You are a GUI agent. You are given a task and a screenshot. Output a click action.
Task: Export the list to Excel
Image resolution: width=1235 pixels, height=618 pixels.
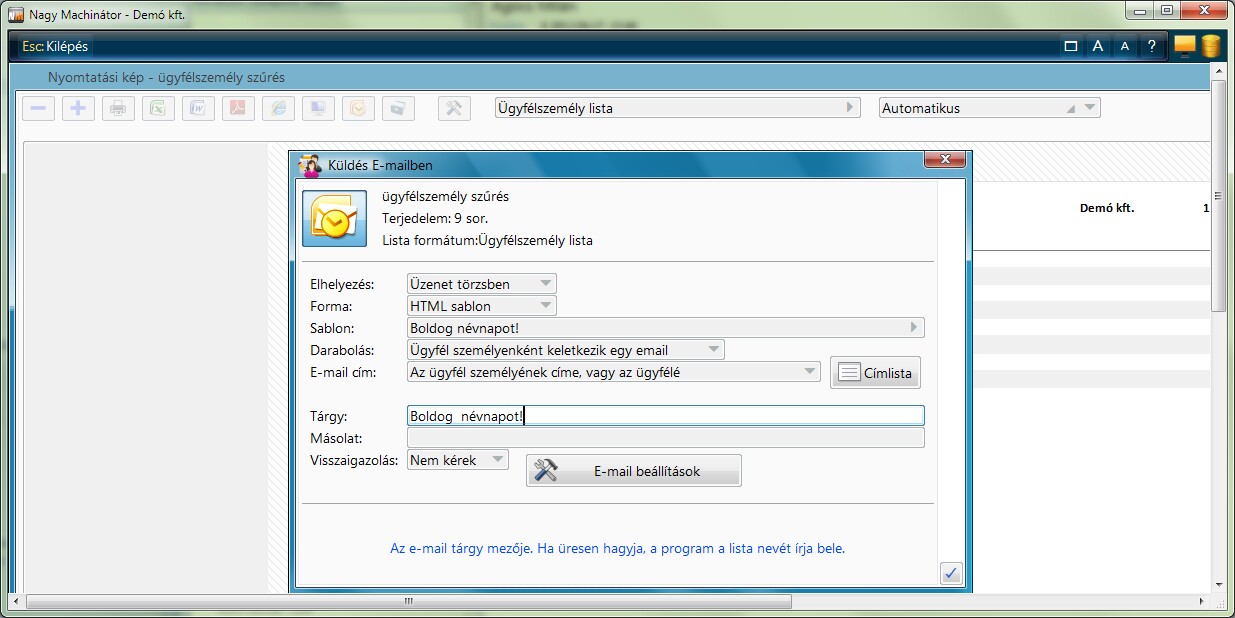[x=158, y=108]
